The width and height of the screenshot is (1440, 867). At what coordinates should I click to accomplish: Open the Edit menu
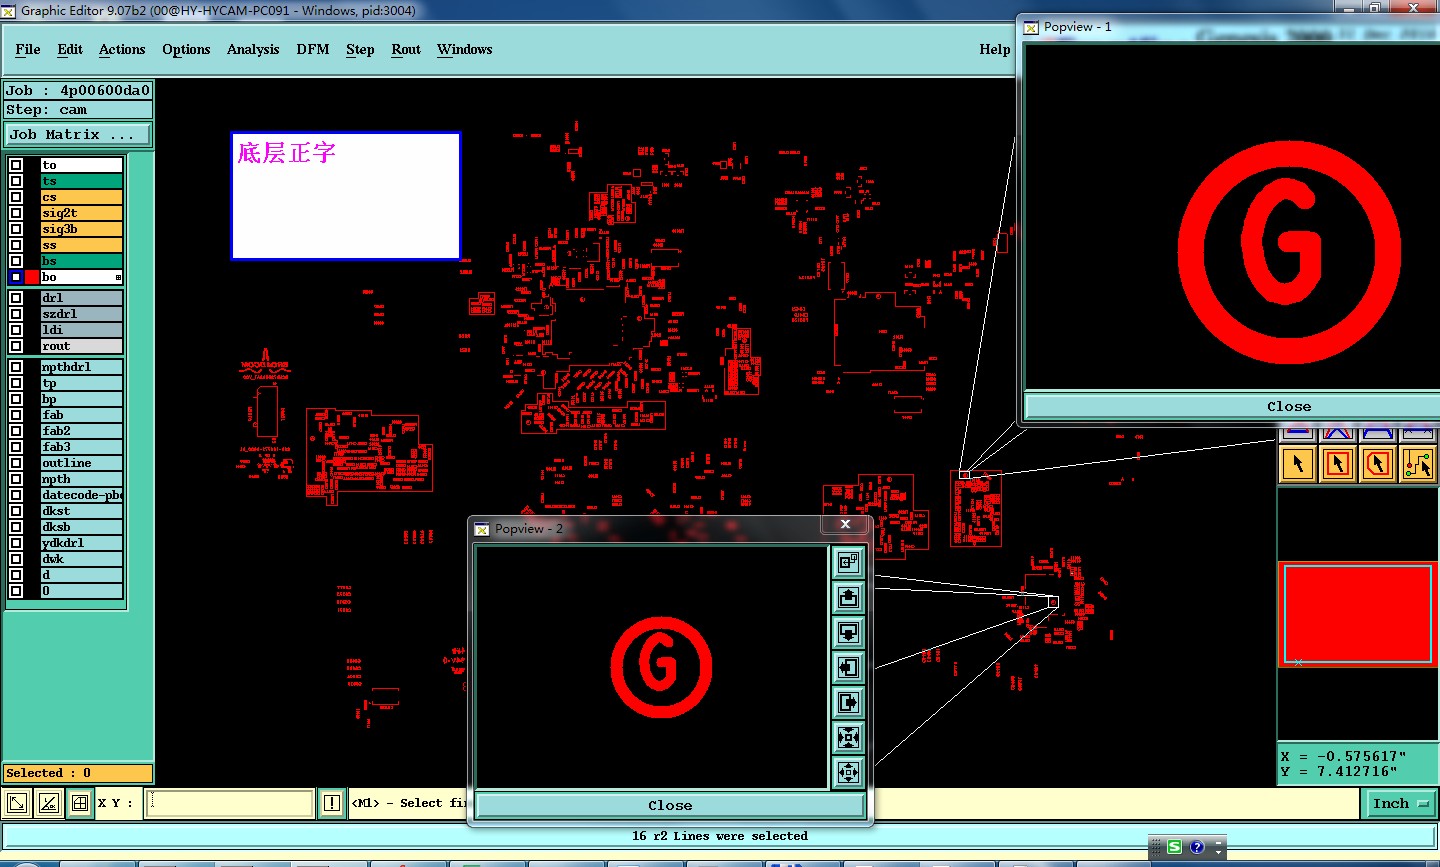70,49
